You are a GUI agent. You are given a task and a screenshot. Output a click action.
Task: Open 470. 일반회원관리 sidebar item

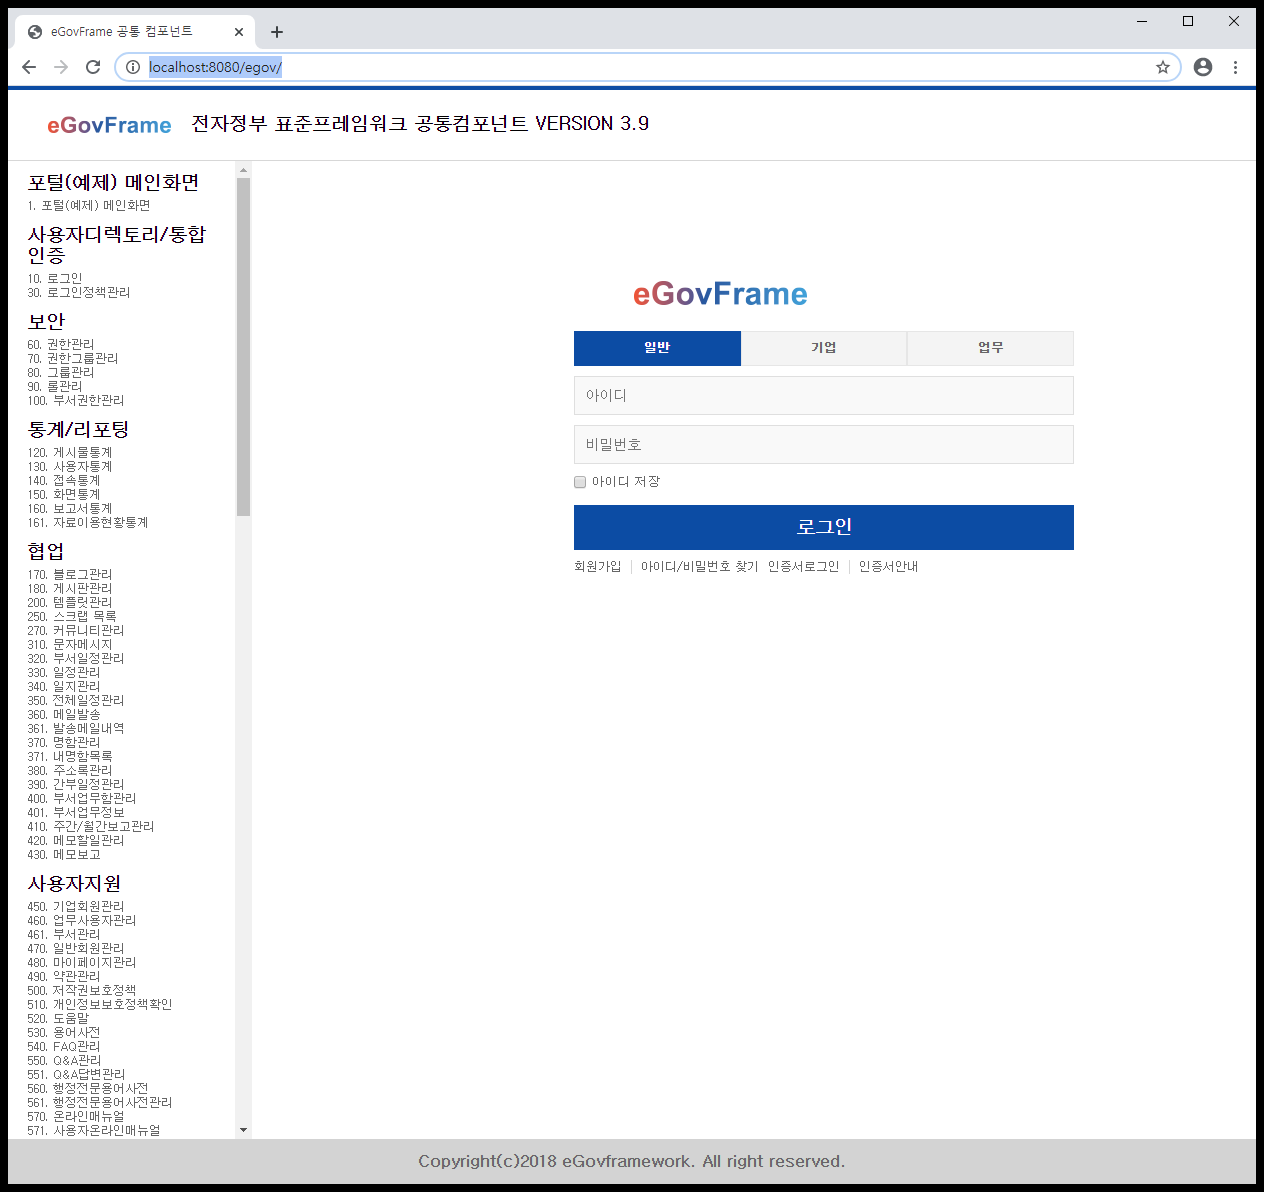76,948
